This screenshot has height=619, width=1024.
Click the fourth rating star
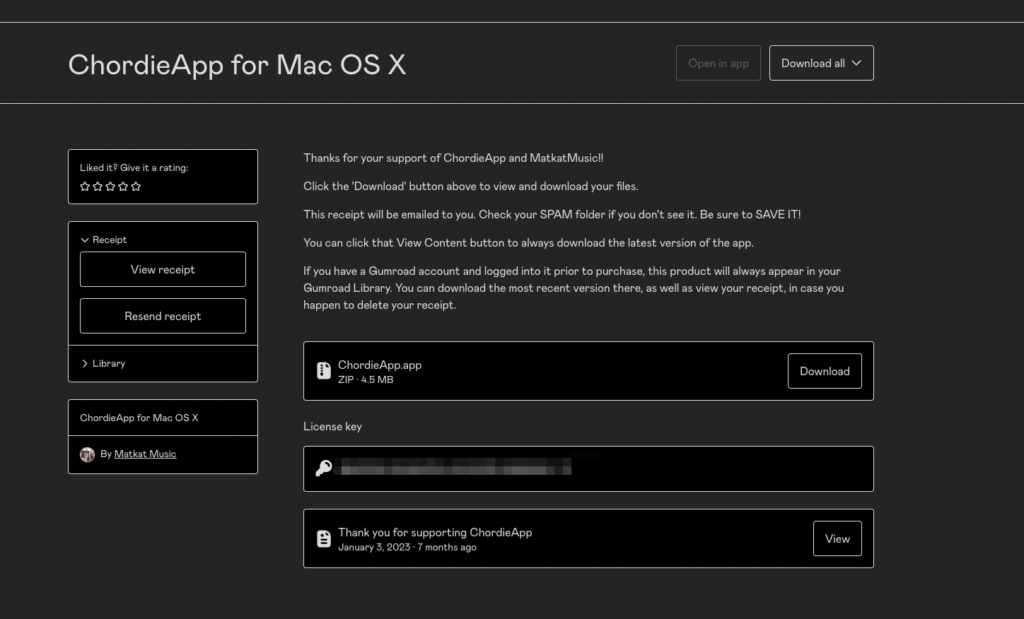click(123, 186)
